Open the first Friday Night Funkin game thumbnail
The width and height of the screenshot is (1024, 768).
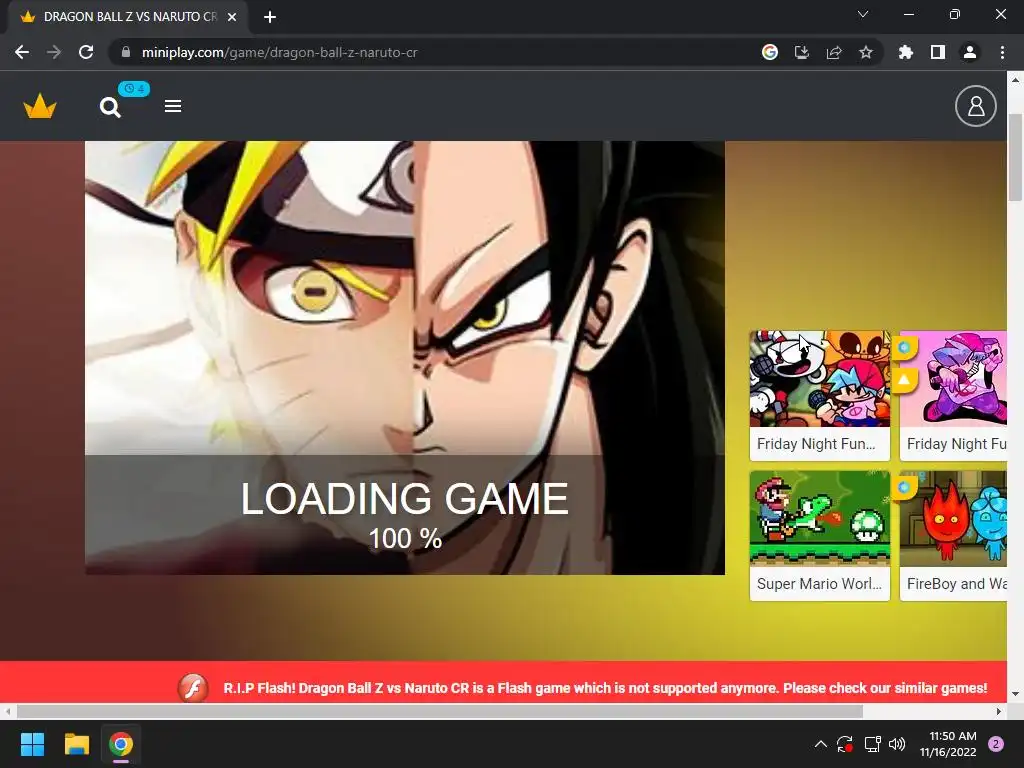pos(820,379)
